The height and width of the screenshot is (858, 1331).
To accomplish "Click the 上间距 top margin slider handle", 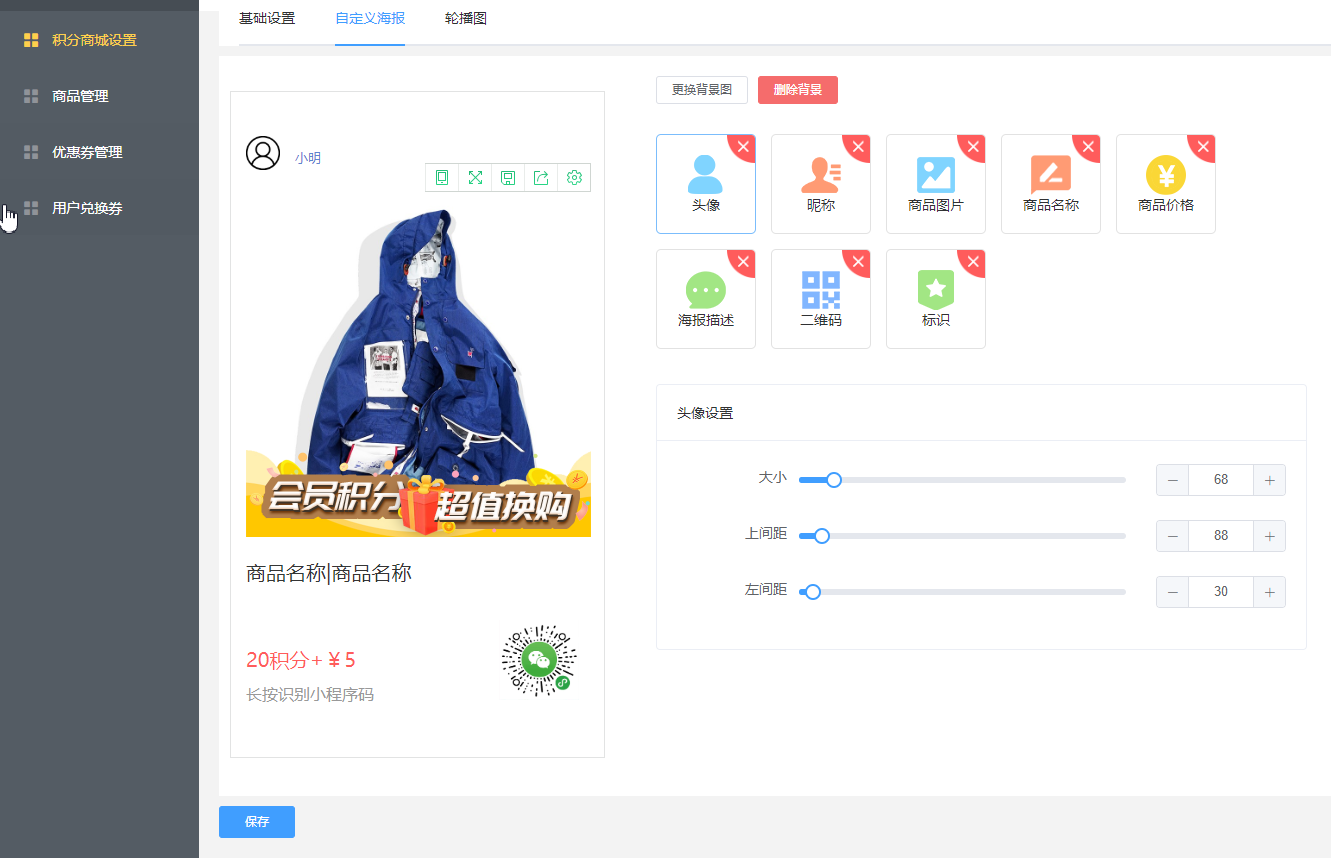I will click(822, 536).
